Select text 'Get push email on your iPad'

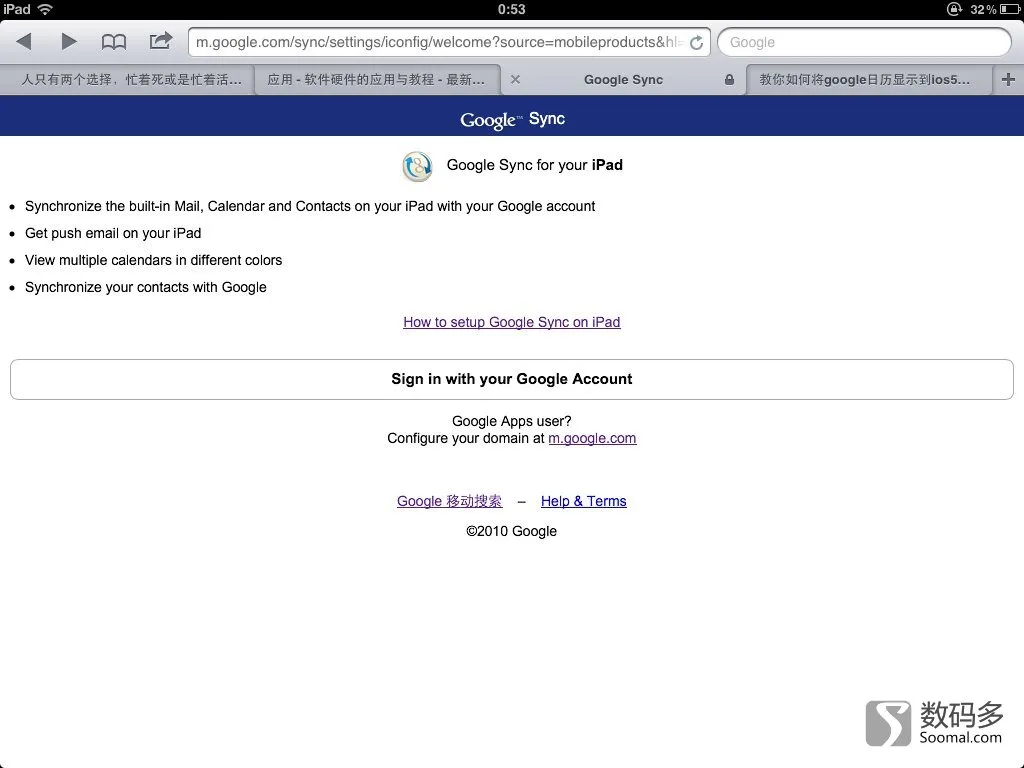113,233
